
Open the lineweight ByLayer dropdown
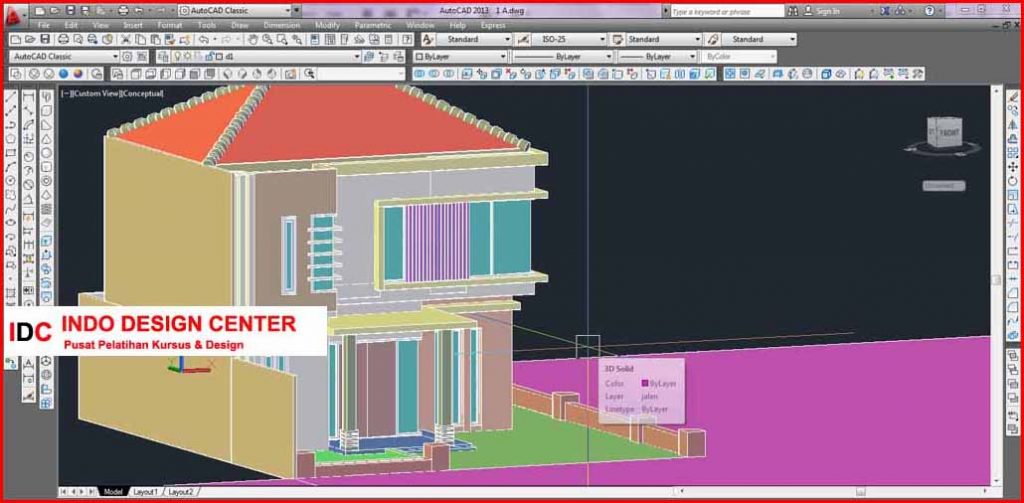click(x=658, y=57)
